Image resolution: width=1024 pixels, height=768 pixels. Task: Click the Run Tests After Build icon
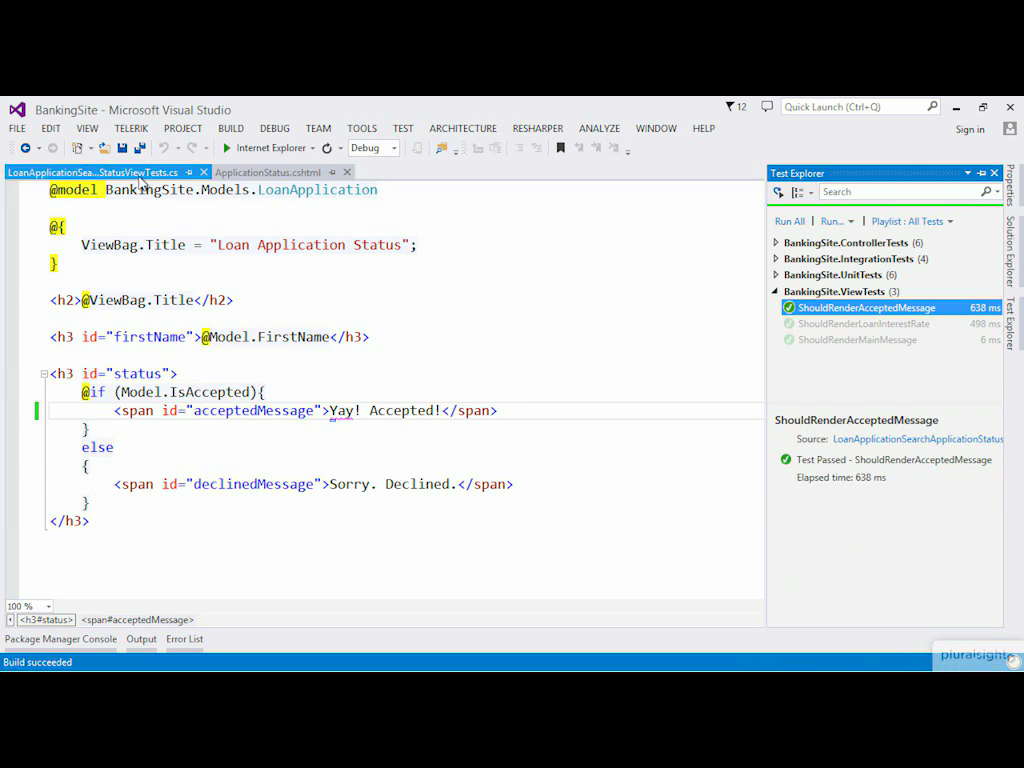pos(778,192)
